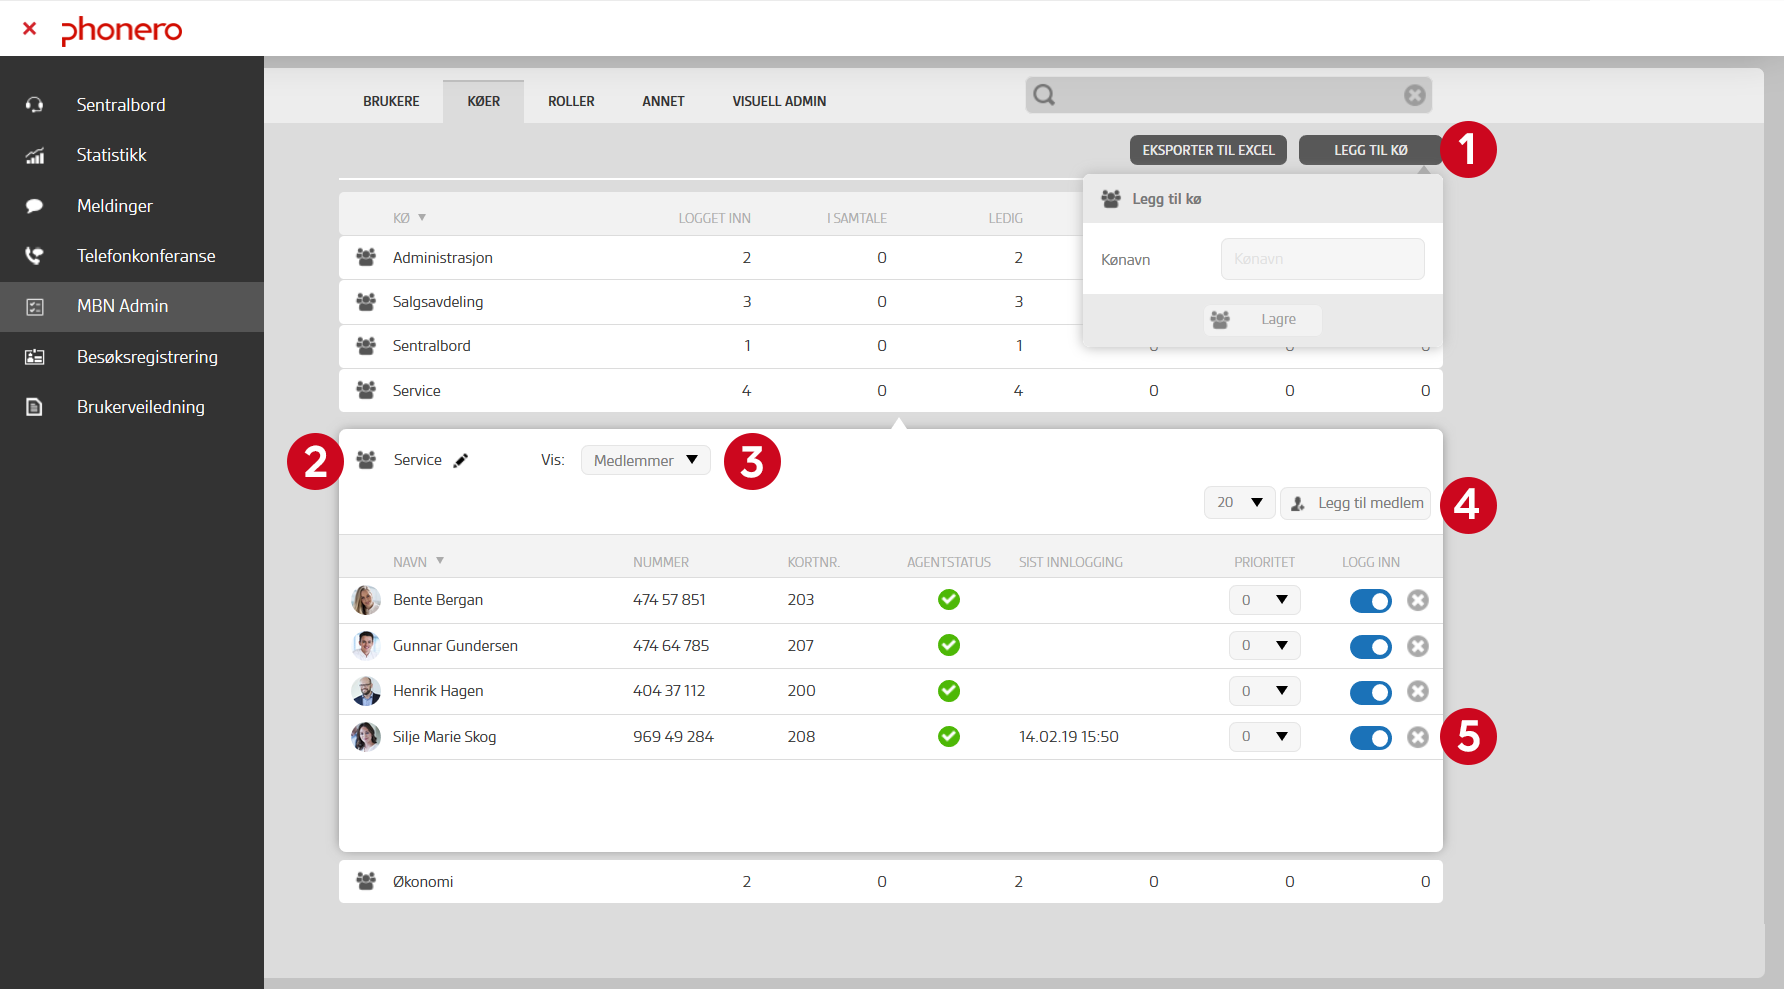Remove Gunnar Gundersen from the queue
This screenshot has width=1784, height=989.
1418,646
